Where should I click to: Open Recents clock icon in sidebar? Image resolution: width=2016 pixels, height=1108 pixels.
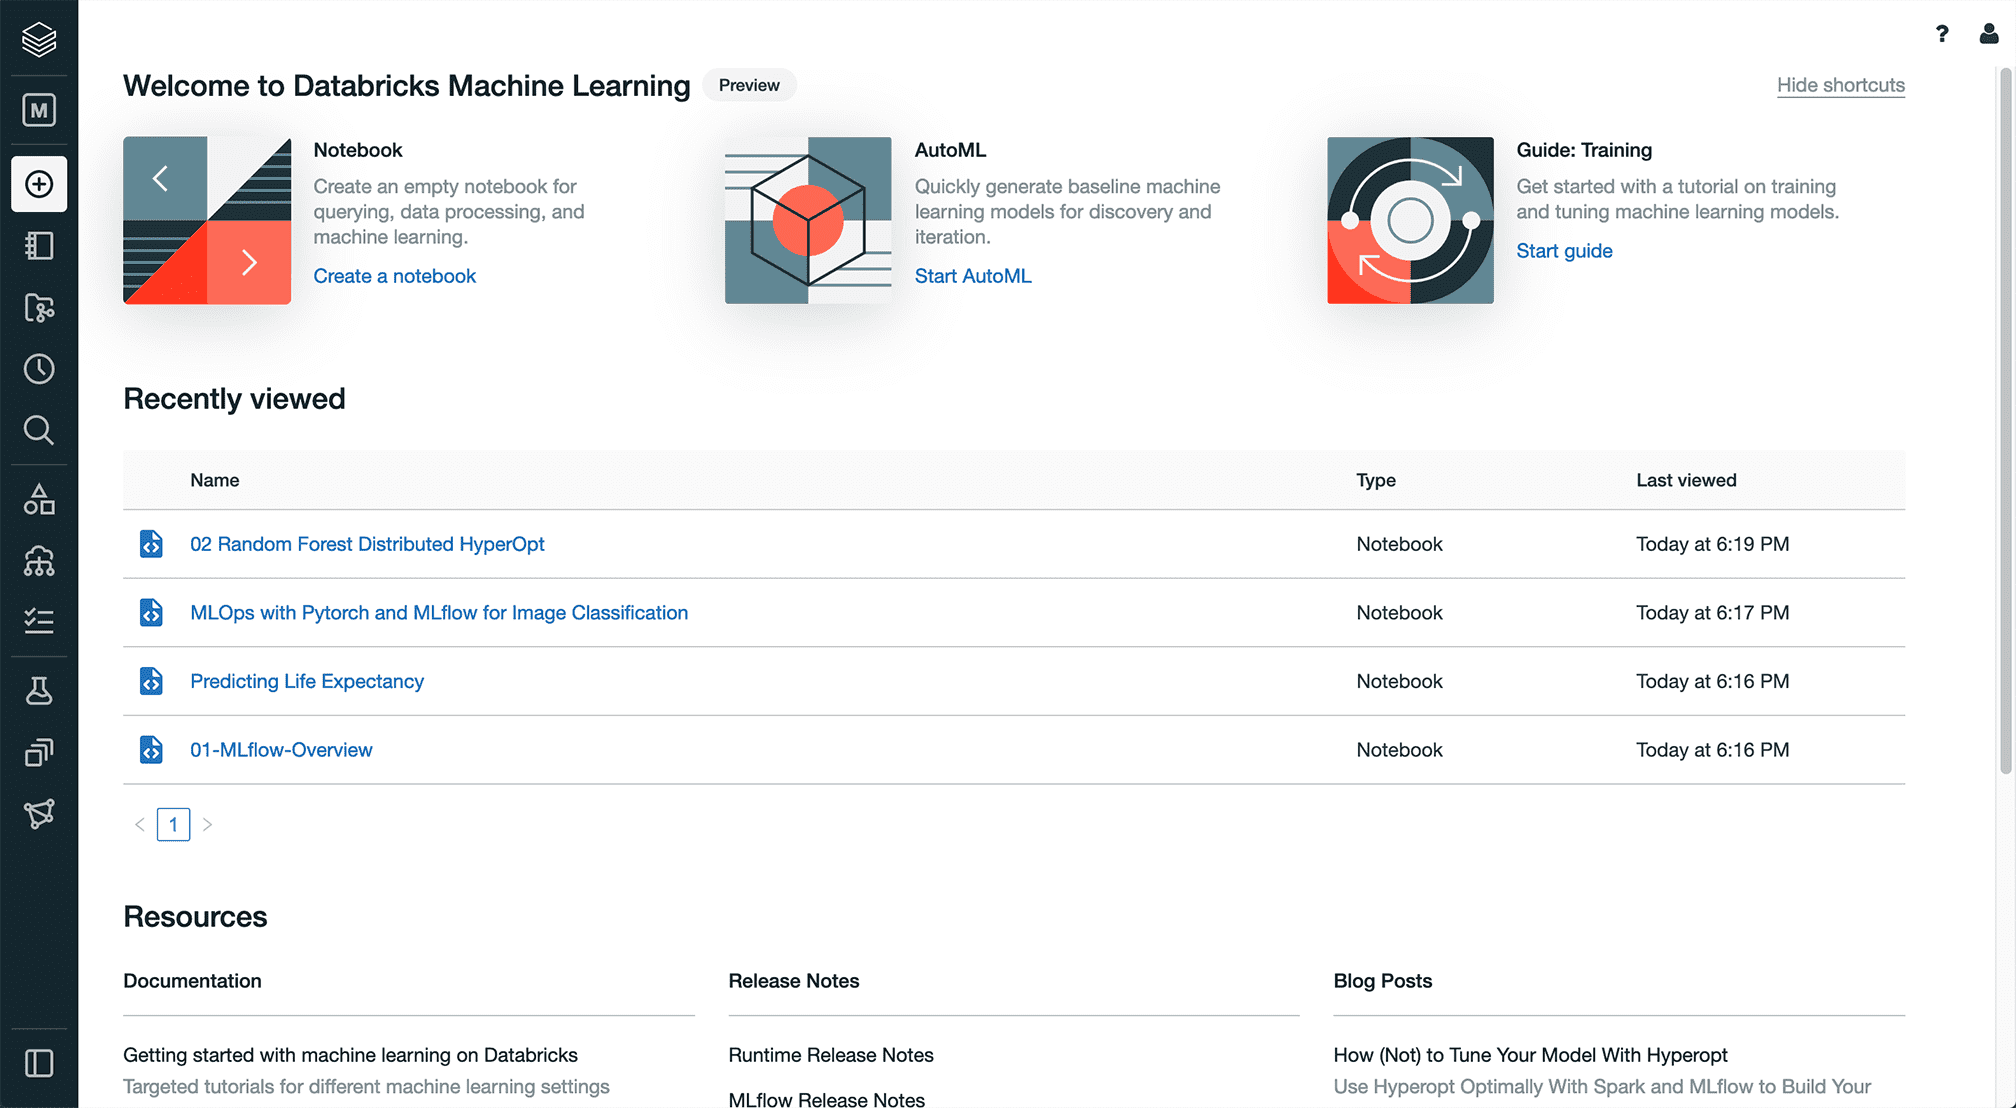(x=39, y=369)
